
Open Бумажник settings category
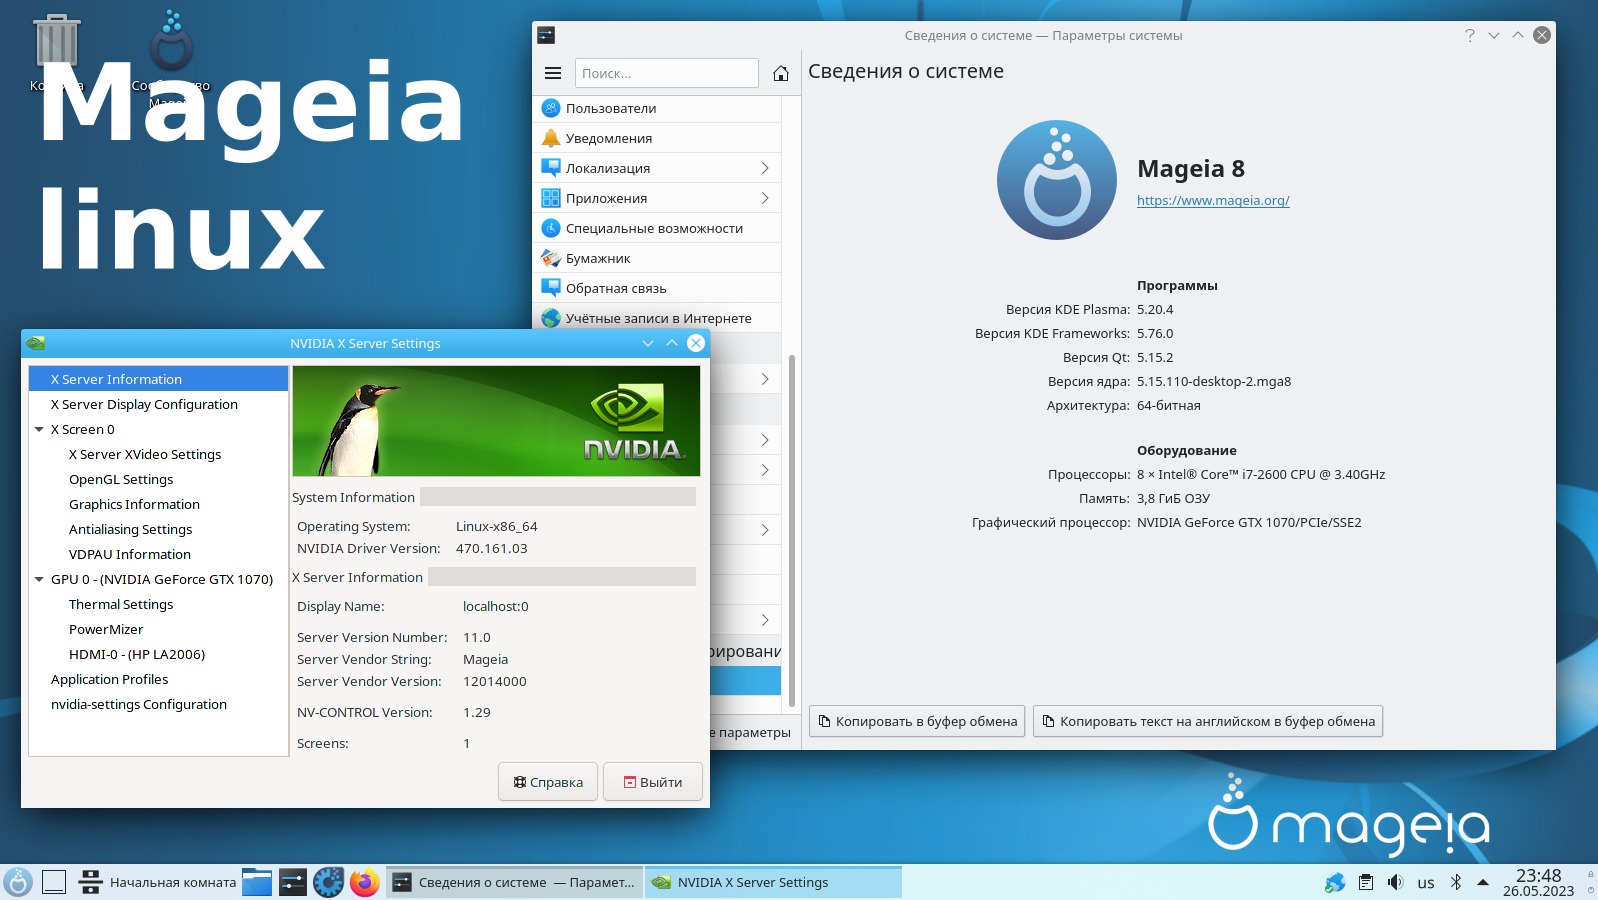tap(657, 258)
